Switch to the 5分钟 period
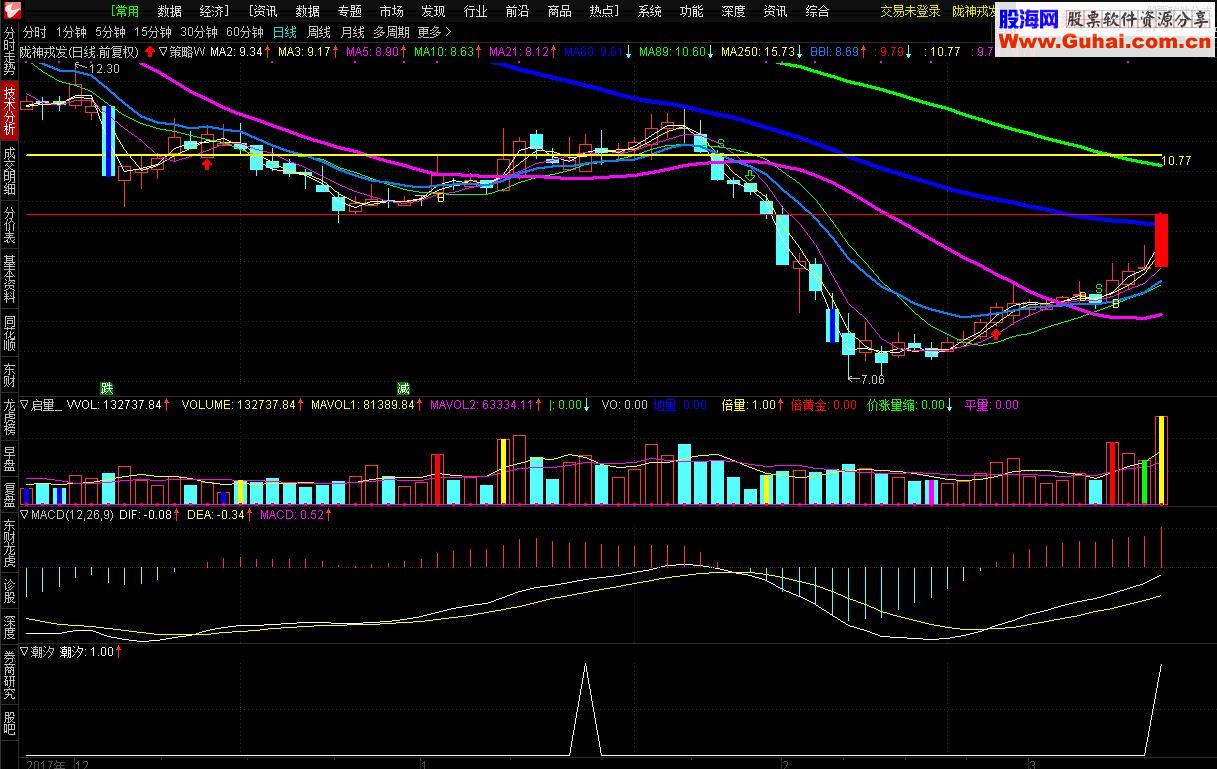Image resolution: width=1217 pixels, height=769 pixels. tap(110, 32)
